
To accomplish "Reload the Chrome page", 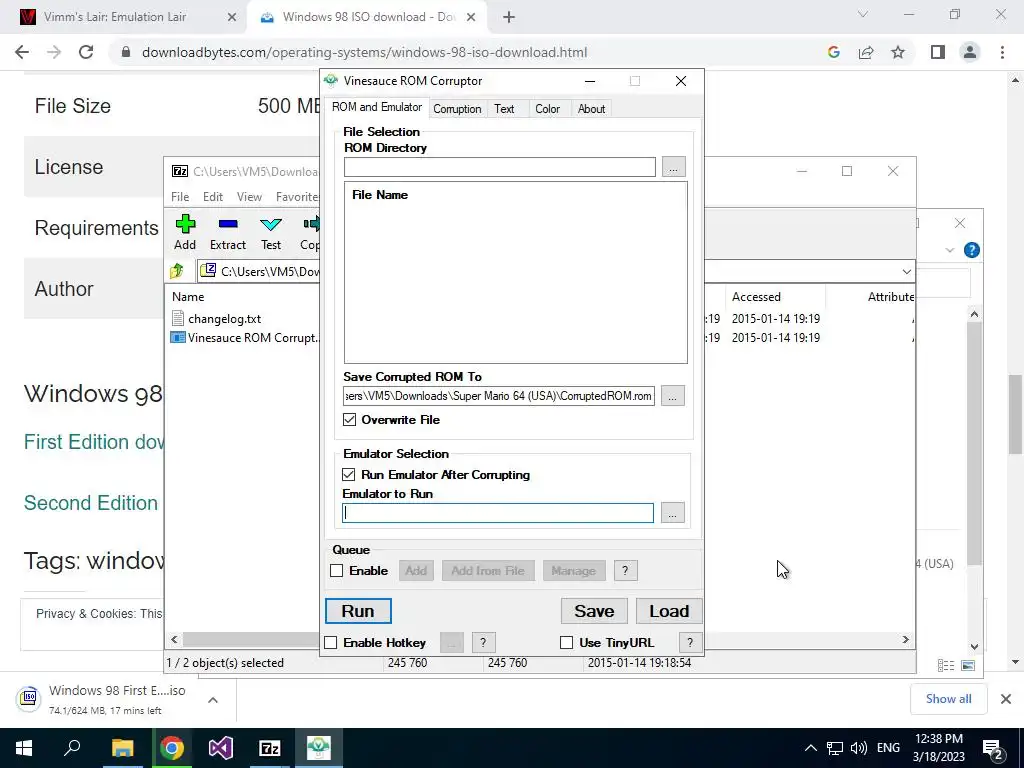I will coord(86,52).
